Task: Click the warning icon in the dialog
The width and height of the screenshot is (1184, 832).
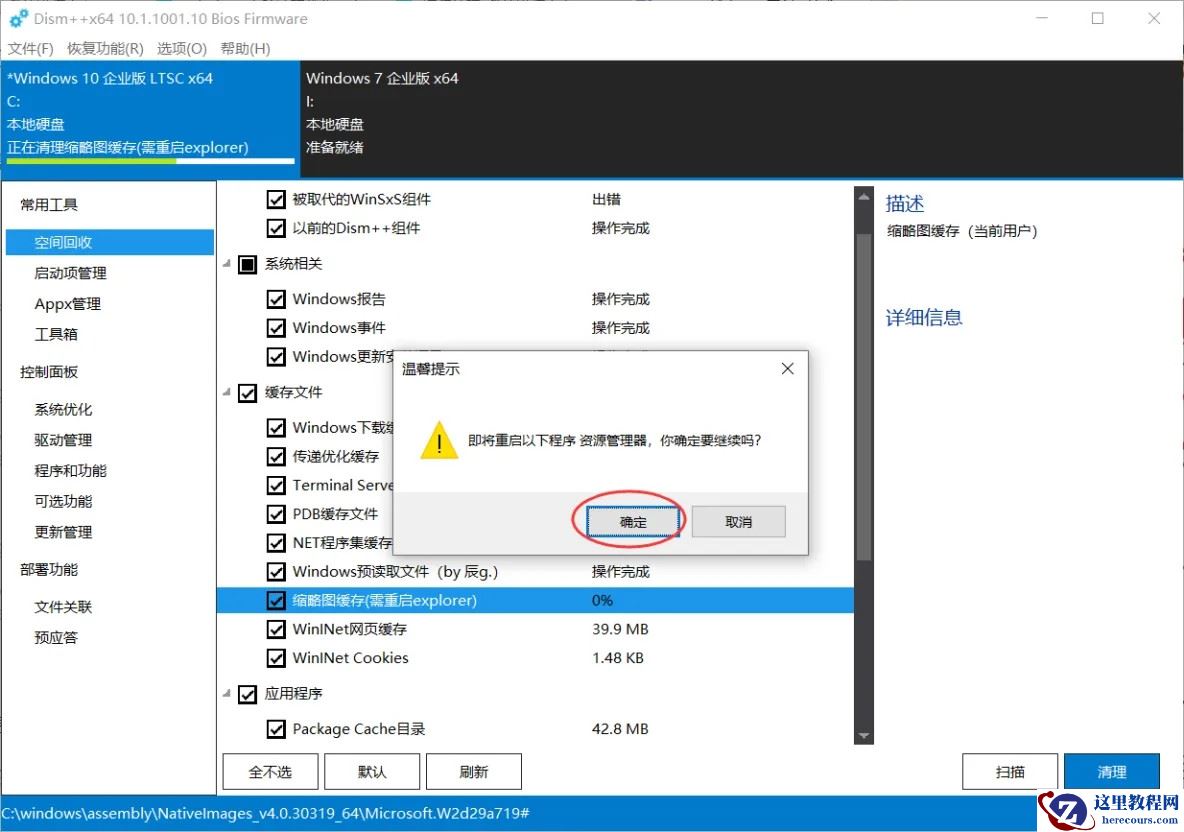Action: 438,440
